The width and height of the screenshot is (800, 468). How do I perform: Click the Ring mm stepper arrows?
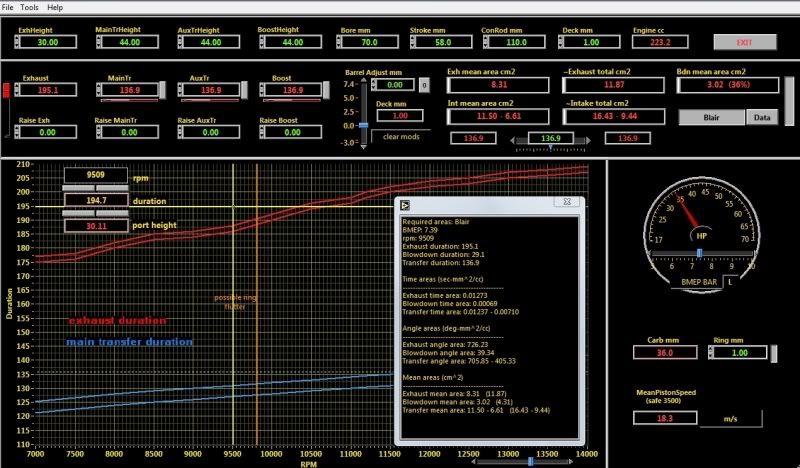pyautogui.click(x=711, y=352)
